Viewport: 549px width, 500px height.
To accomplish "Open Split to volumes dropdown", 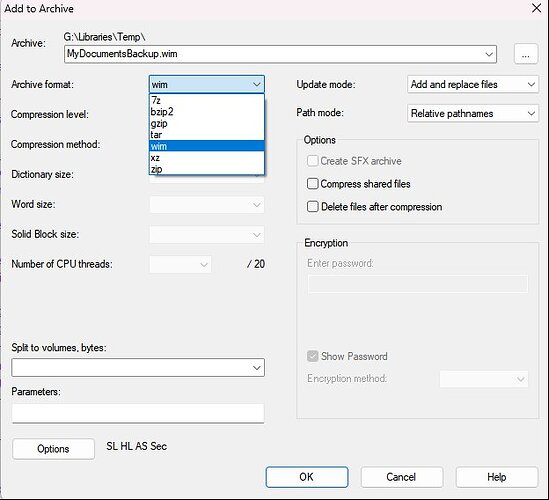I will 138,368.
